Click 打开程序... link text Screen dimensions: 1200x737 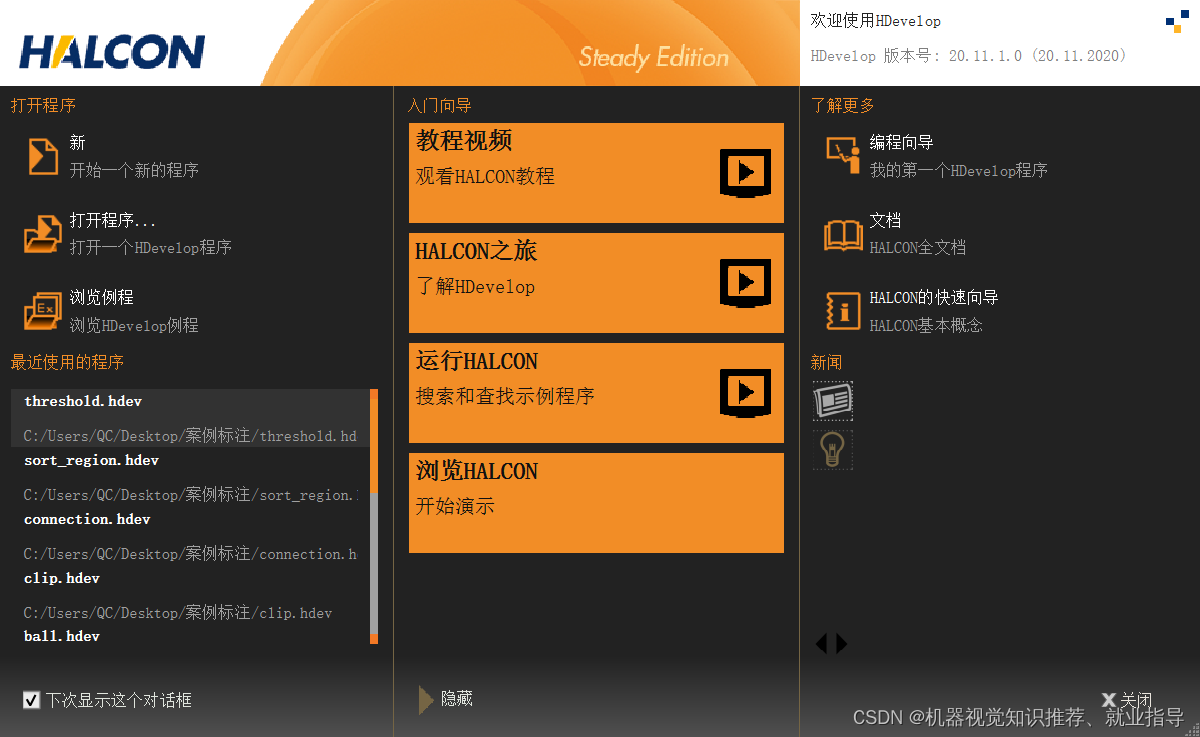coord(113,221)
